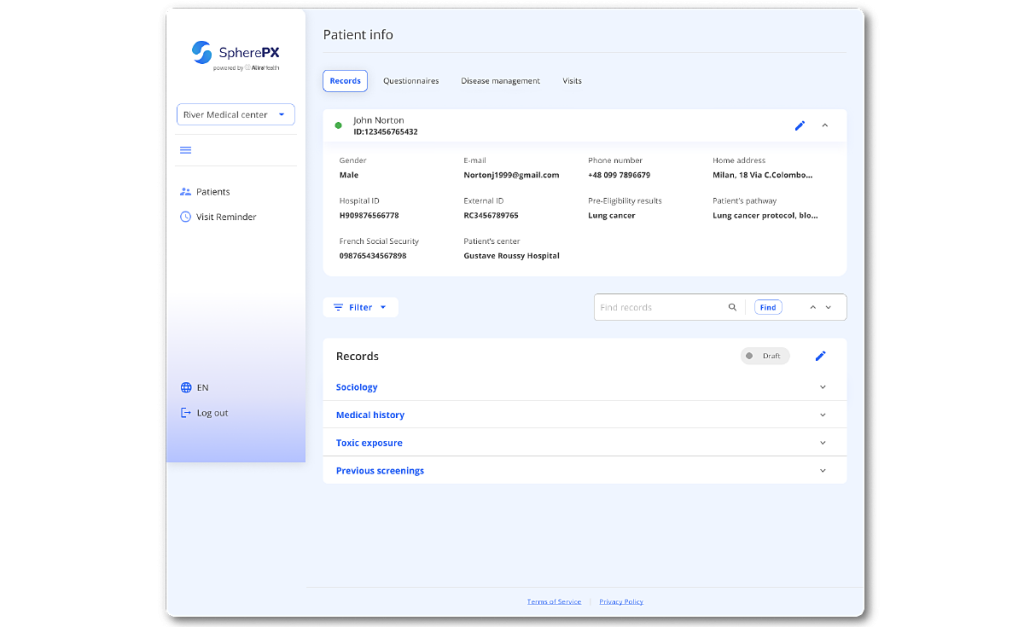Collapse the John Norton patient card
The image size is (1024, 627).
click(825, 125)
